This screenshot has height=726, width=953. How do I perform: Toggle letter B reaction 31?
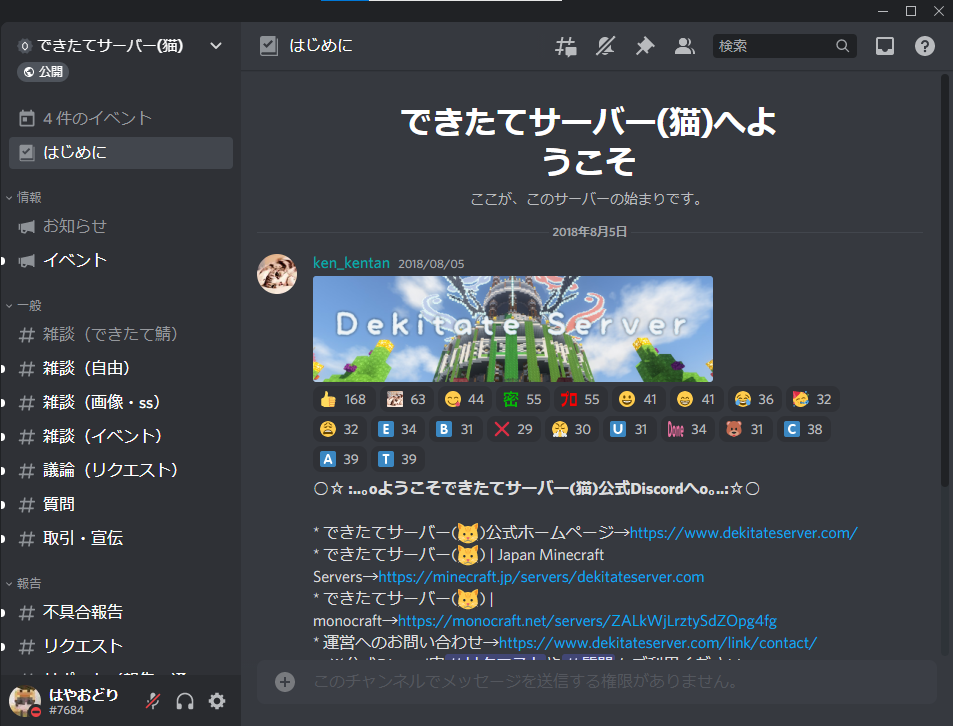pyautogui.click(x=455, y=430)
